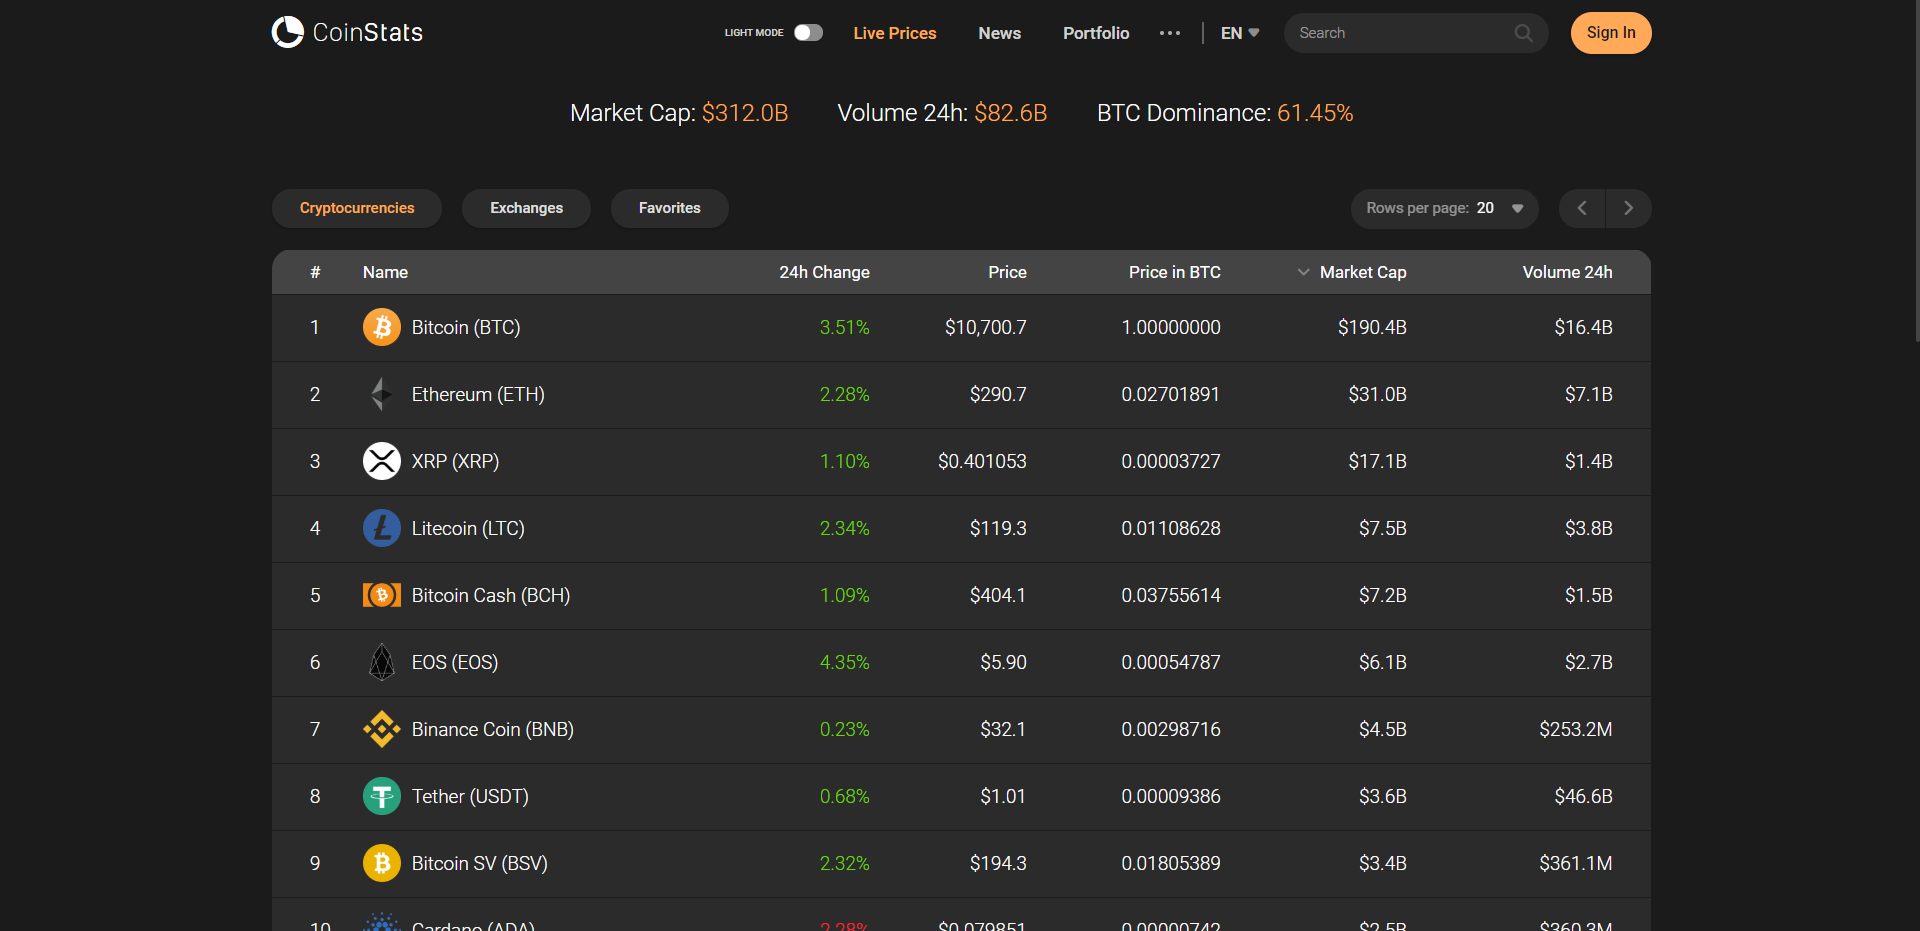
Task: Go to next page arrow
Action: (1628, 208)
